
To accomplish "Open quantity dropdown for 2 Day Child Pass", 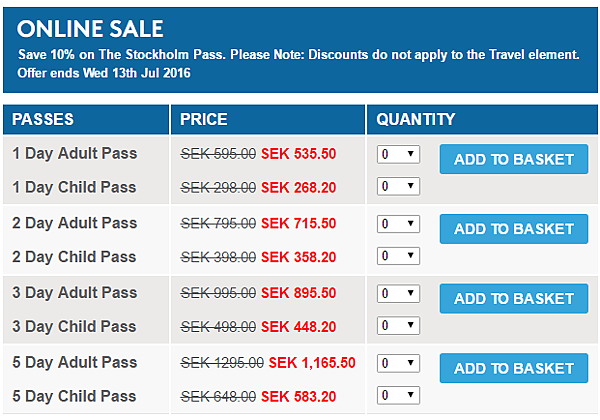I will tap(398, 256).
